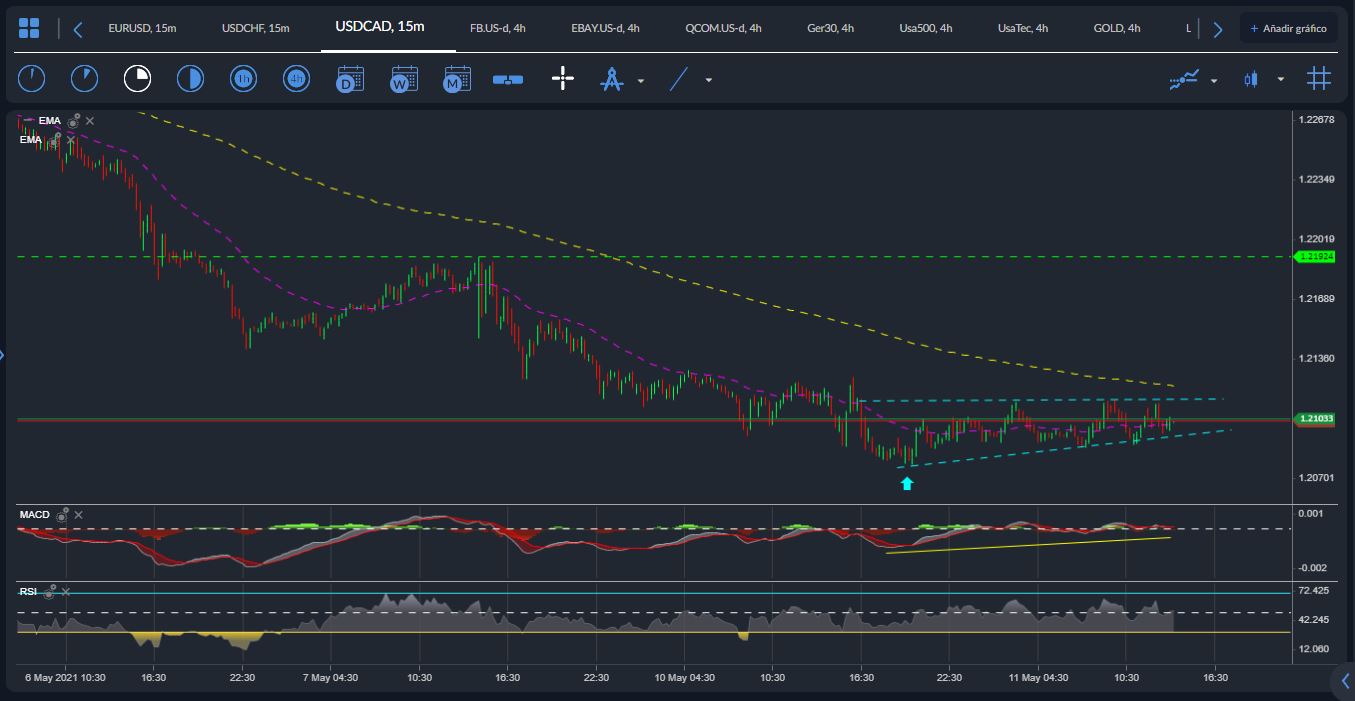
Task: Select the compass drawing tools icon
Action: [x=611, y=79]
